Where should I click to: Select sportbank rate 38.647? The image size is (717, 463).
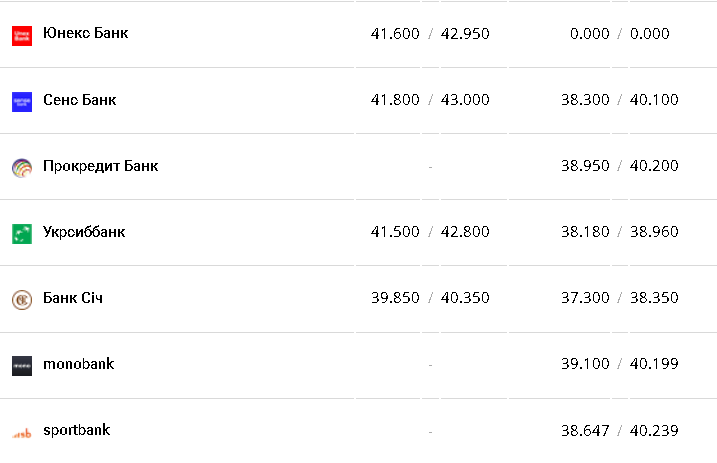(x=585, y=431)
